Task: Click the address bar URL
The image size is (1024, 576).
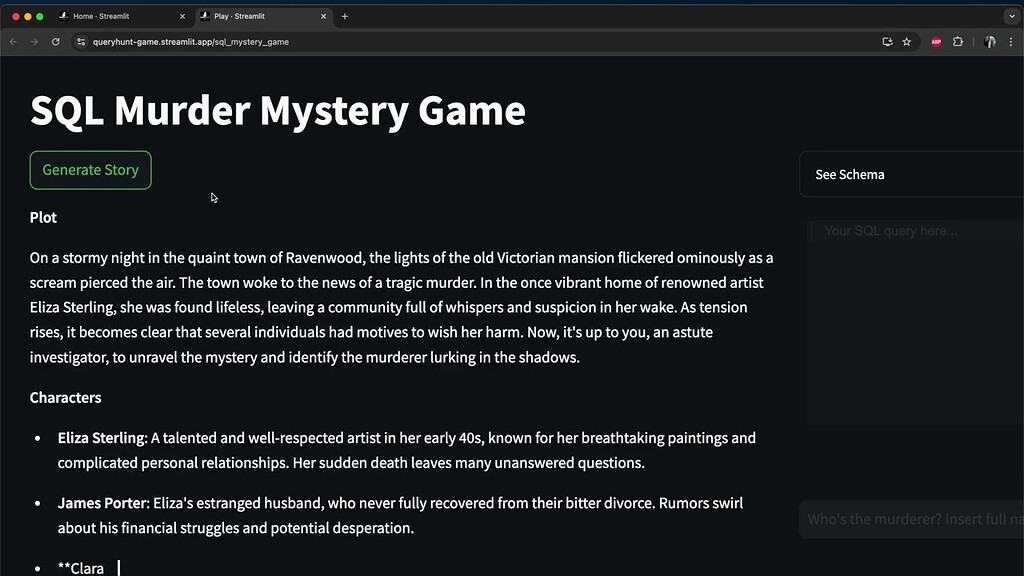Action: tap(190, 41)
